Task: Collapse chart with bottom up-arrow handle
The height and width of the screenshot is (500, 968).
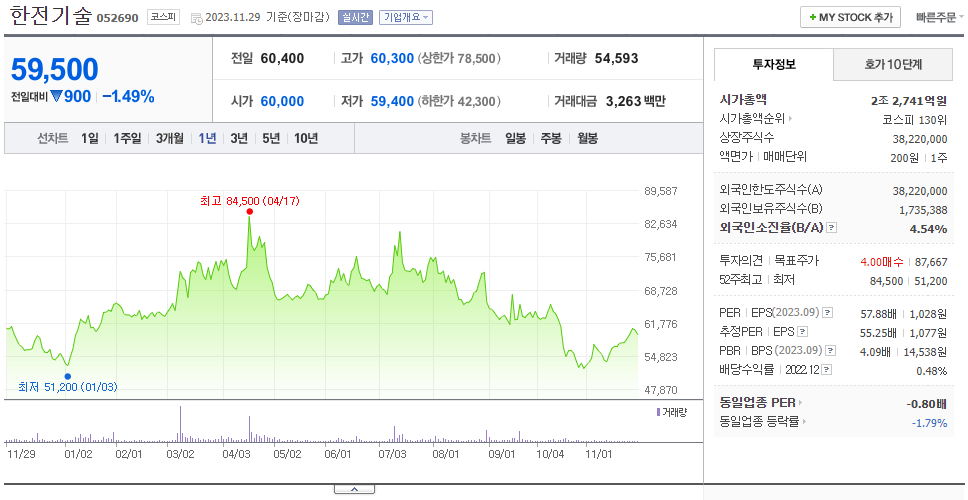Action: point(354,489)
